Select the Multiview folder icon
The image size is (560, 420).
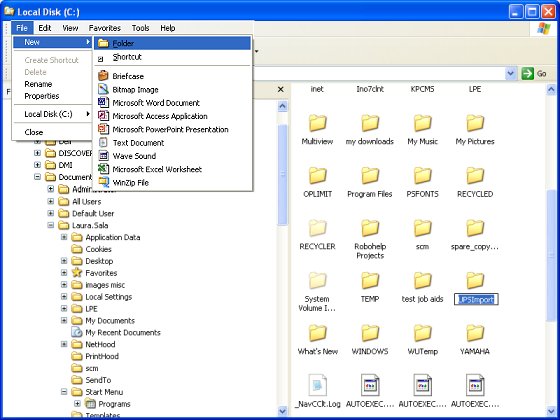pos(318,123)
